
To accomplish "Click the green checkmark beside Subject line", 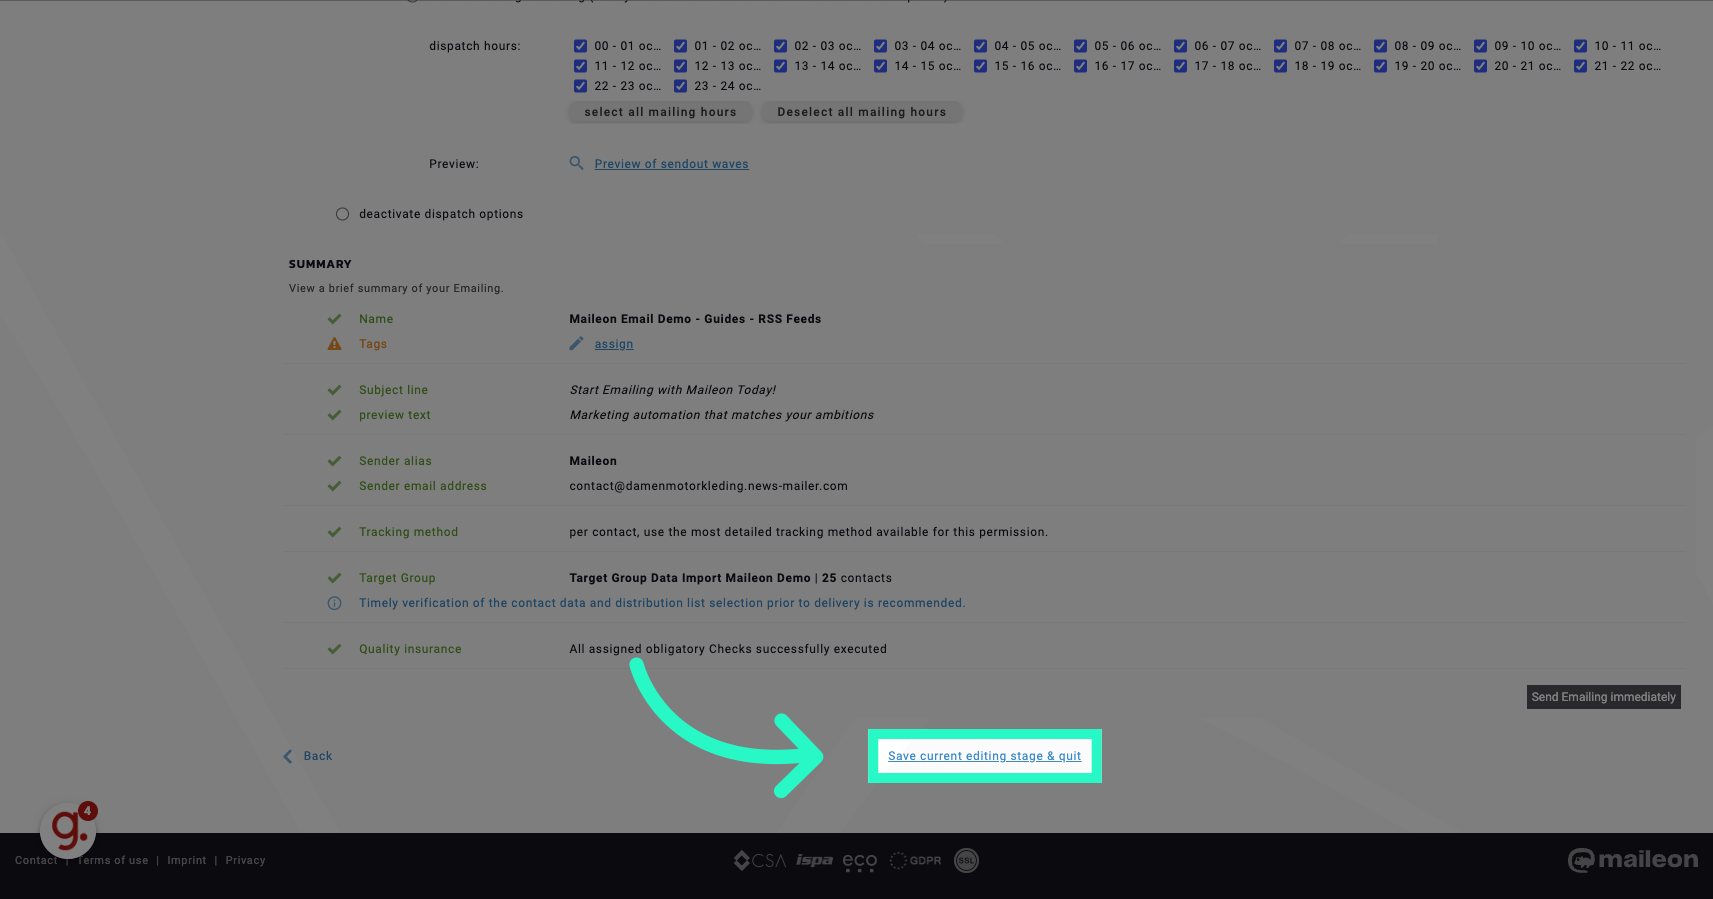I will tap(335, 390).
